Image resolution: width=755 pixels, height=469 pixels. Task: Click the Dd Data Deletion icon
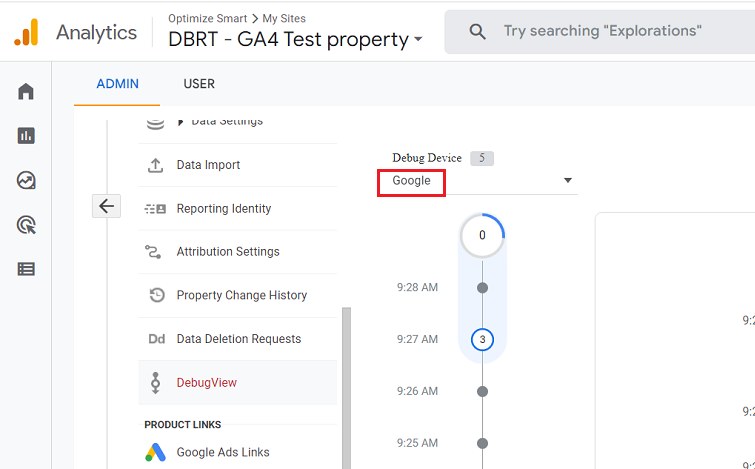tap(156, 339)
